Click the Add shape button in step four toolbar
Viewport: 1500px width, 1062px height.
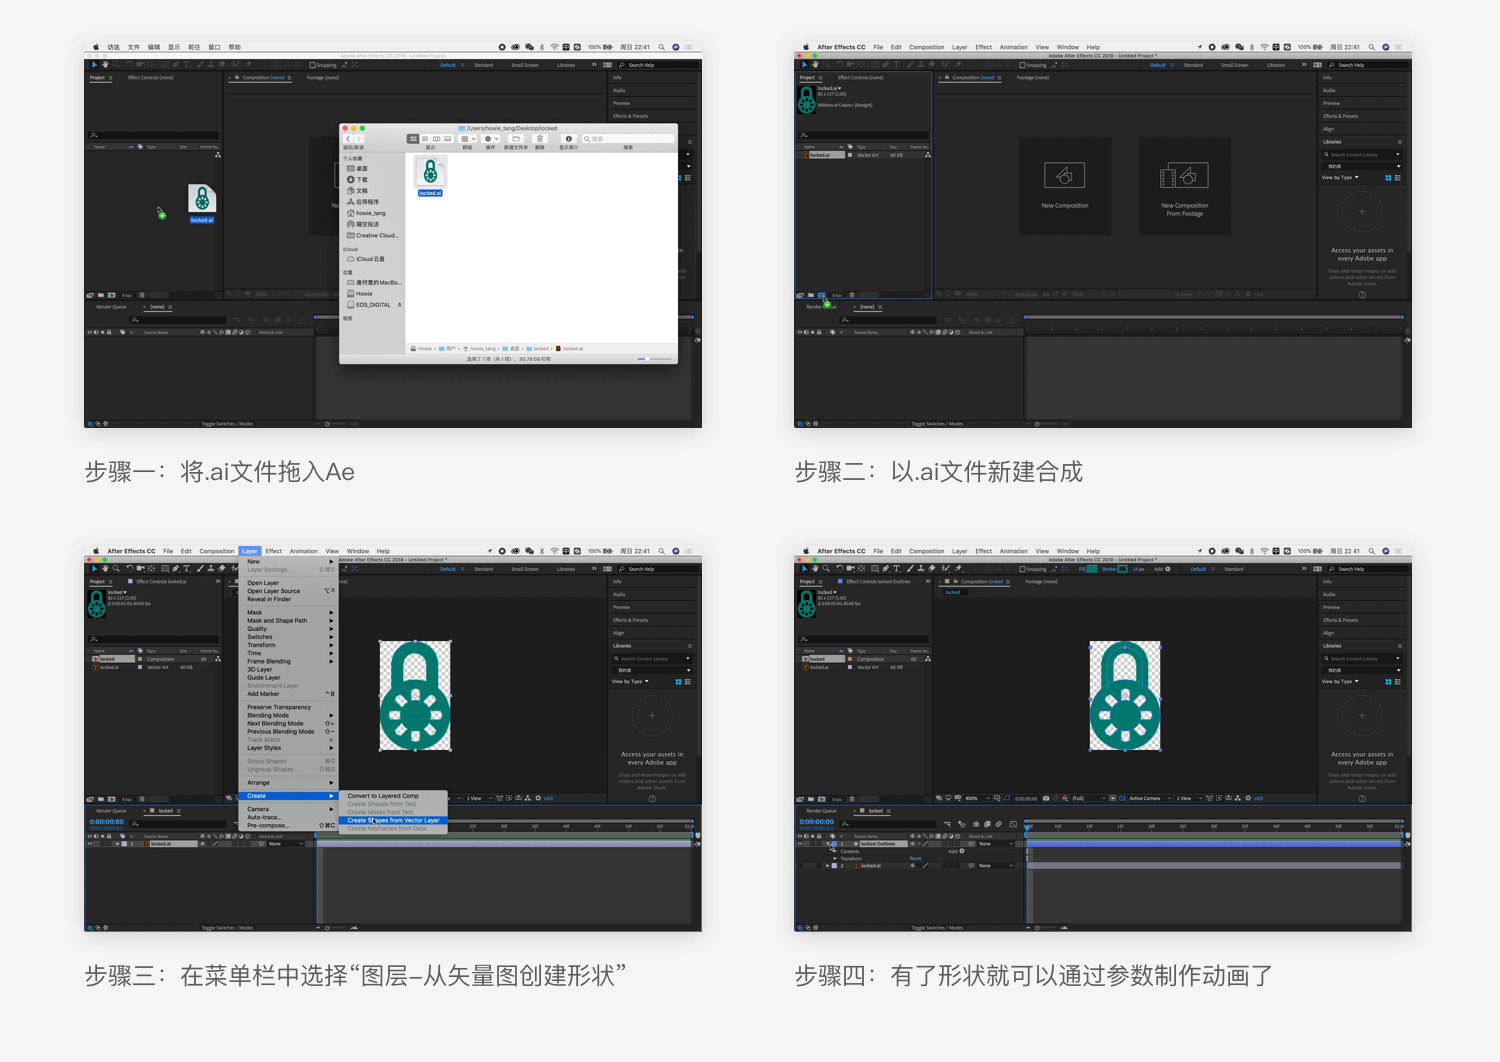pyautogui.click(x=1167, y=569)
